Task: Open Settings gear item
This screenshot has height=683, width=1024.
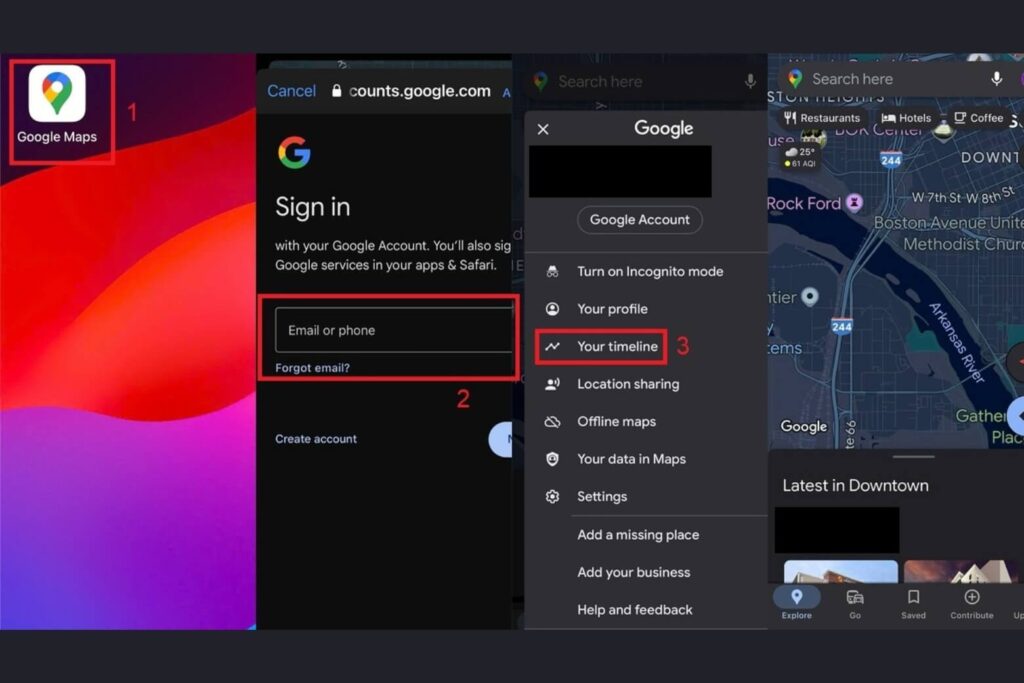Action: click(601, 497)
